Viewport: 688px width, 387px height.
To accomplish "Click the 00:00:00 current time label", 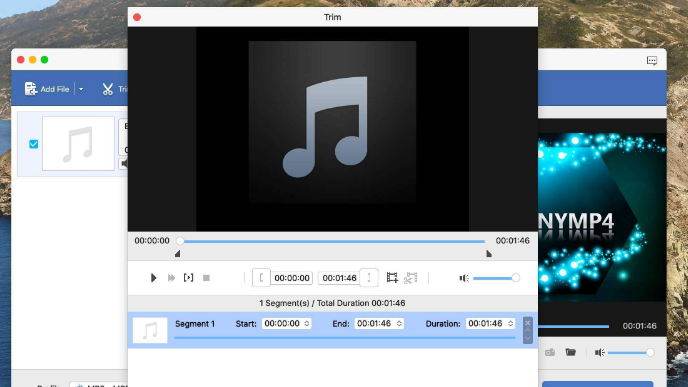I will click(152, 240).
